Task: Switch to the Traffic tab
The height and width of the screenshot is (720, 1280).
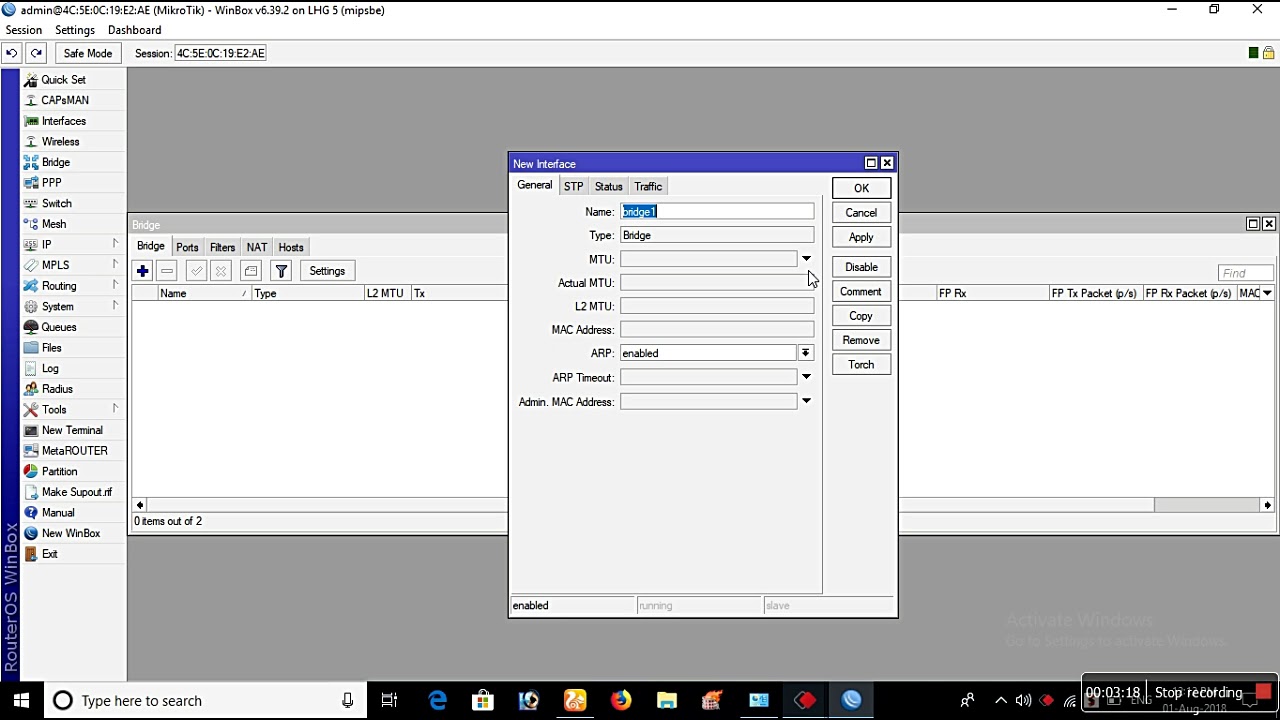Action: [648, 186]
